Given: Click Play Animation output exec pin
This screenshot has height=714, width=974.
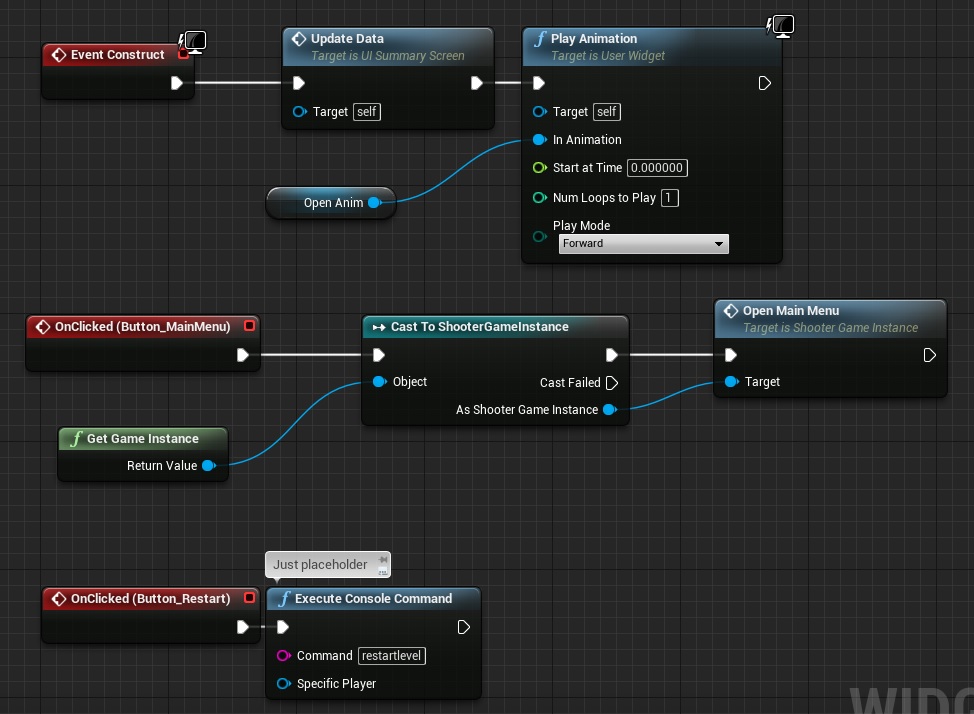Looking at the screenshot, I should tap(765, 83).
